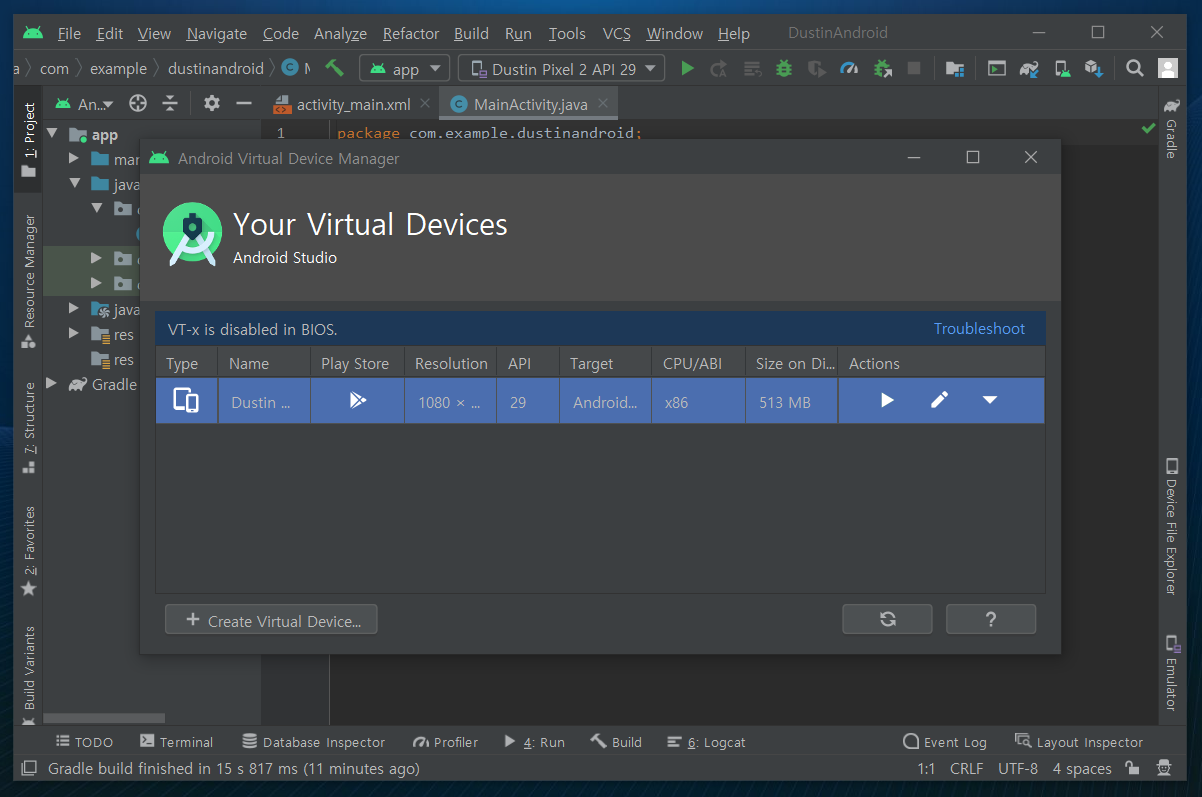Toggle Emulator tool window
The width and height of the screenshot is (1202, 797).
point(1172,672)
